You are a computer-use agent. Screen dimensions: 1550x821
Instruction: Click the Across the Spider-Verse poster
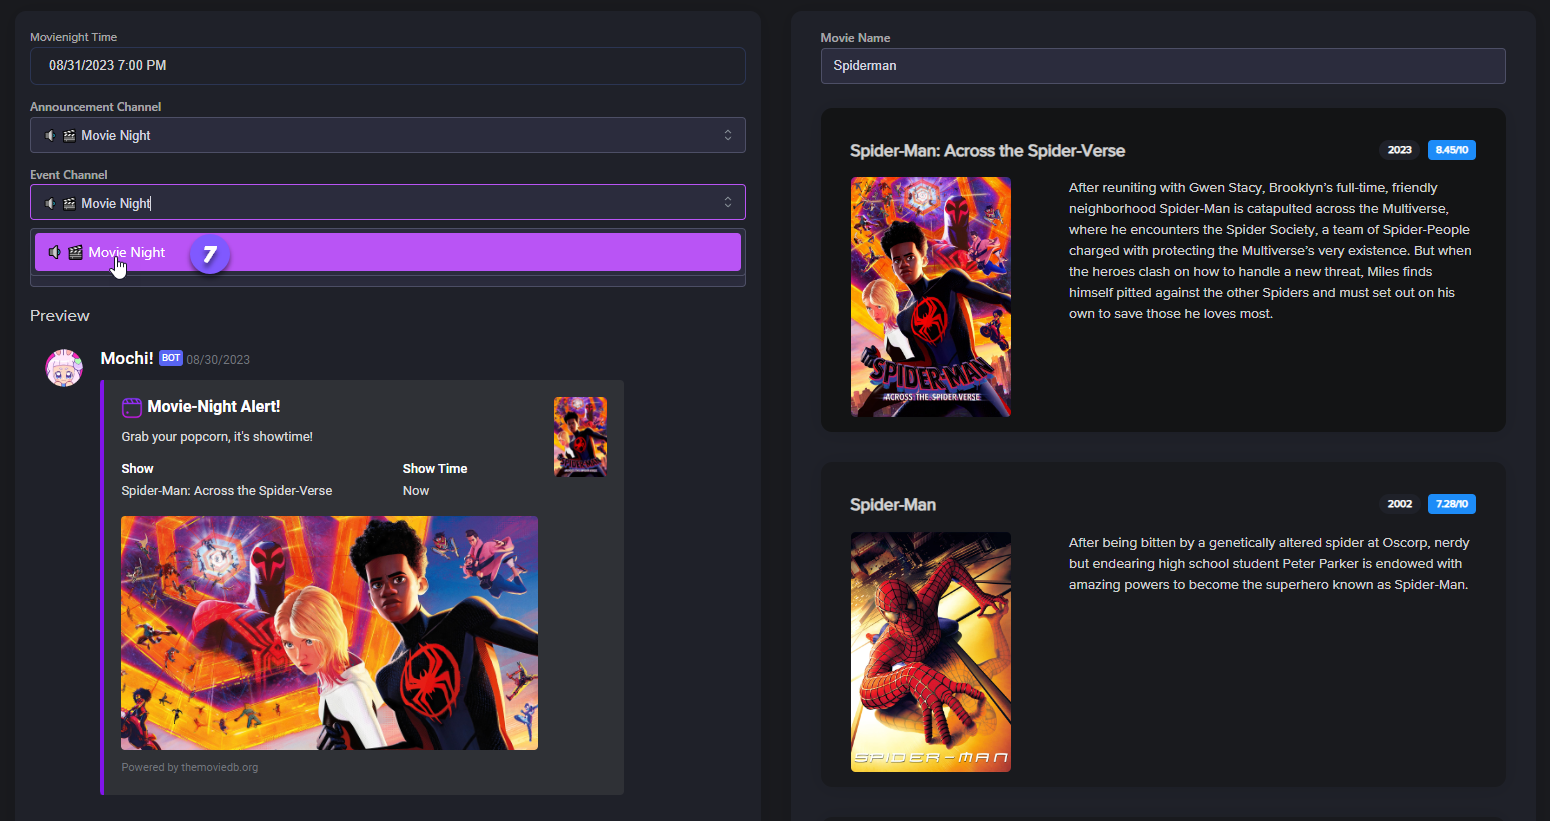(x=930, y=297)
